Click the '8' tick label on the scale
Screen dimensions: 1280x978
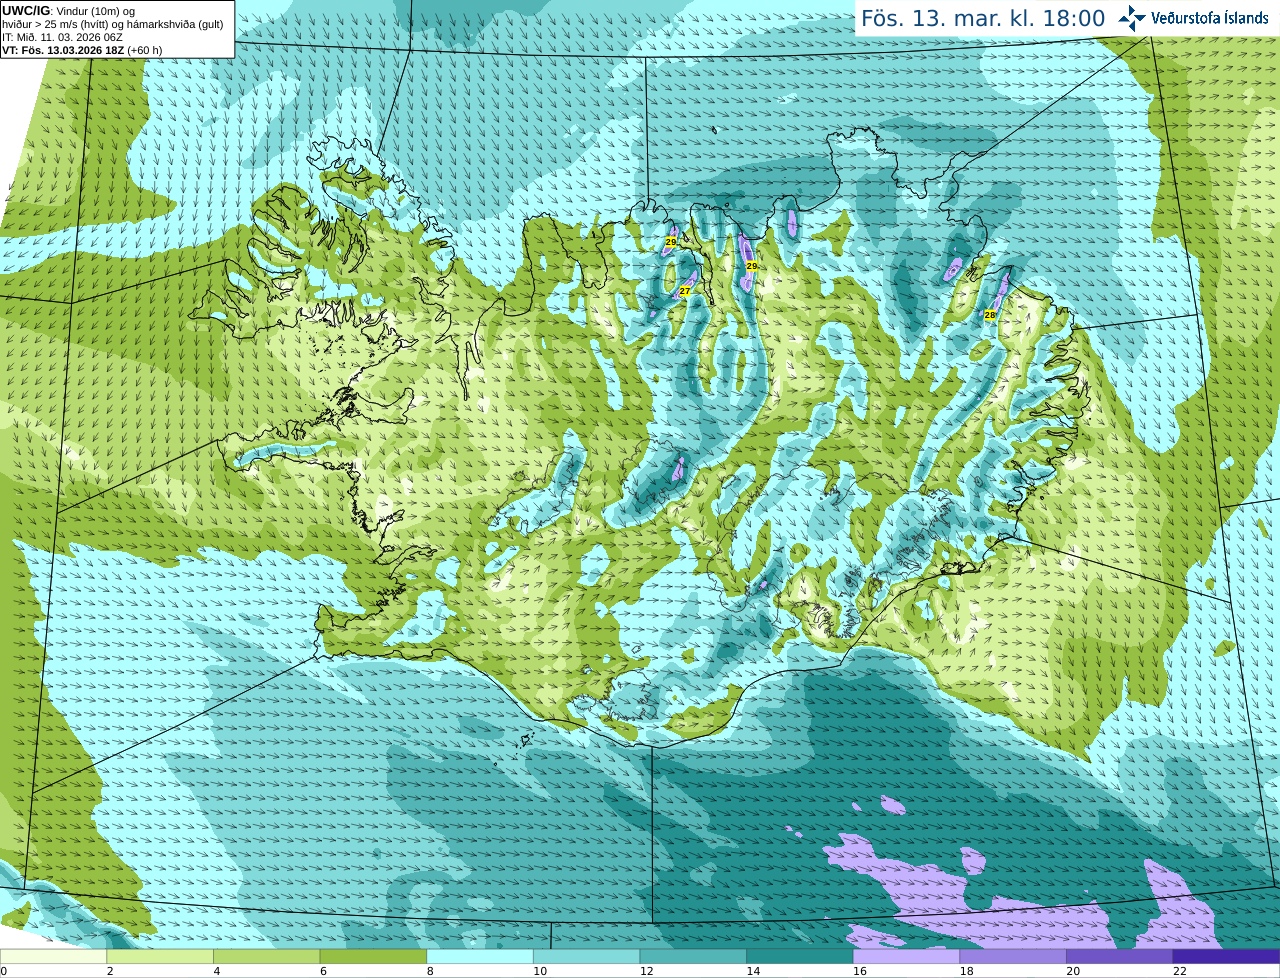[x=429, y=971]
